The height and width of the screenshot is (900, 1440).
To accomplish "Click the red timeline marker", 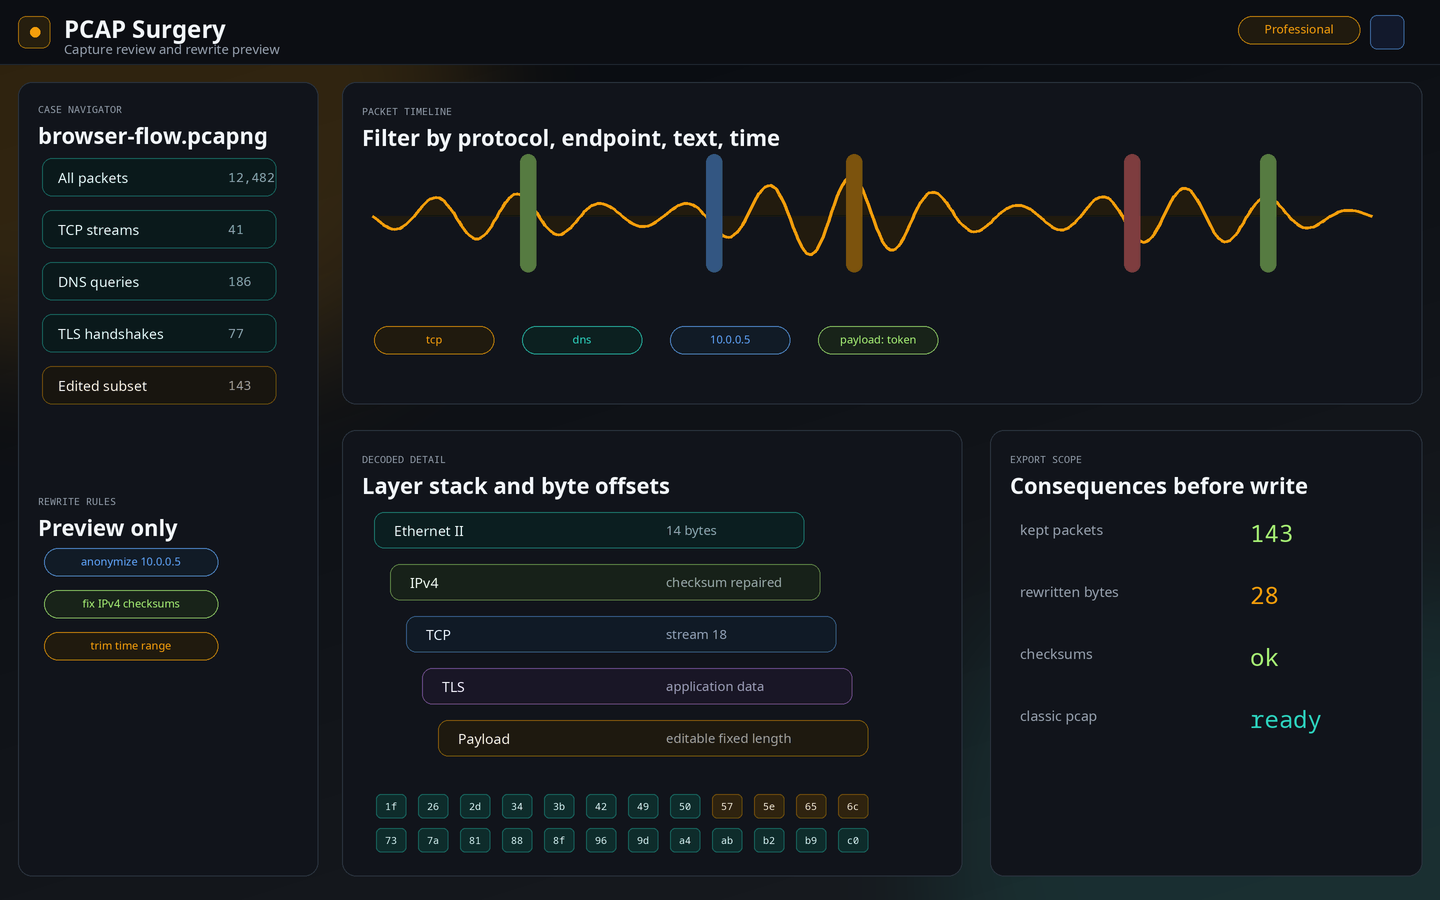I will (x=1132, y=213).
